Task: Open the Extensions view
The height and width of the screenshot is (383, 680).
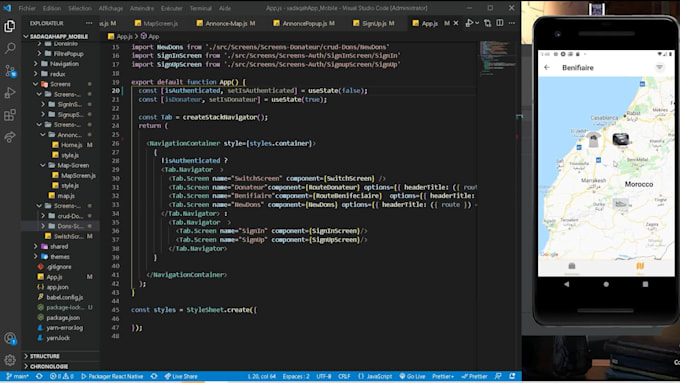Action: (x=10, y=115)
